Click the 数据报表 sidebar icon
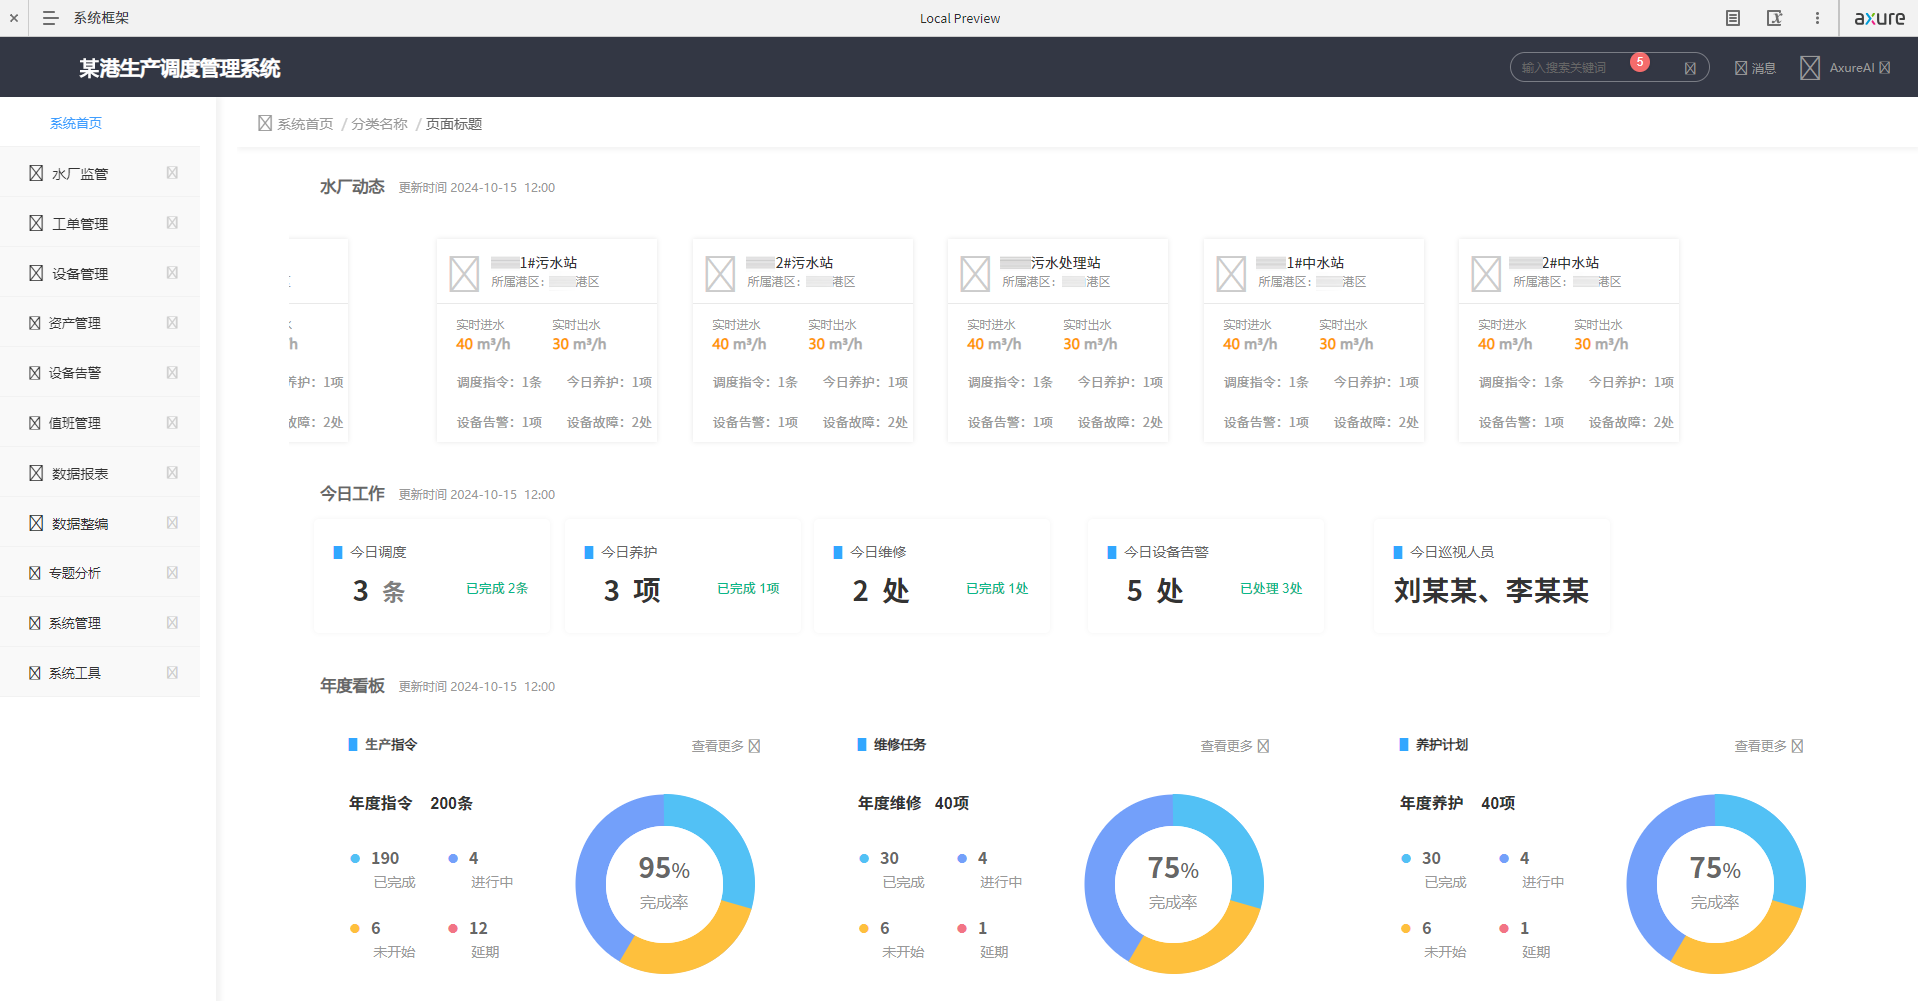Viewport: 1918px width, 1001px height. [x=35, y=472]
